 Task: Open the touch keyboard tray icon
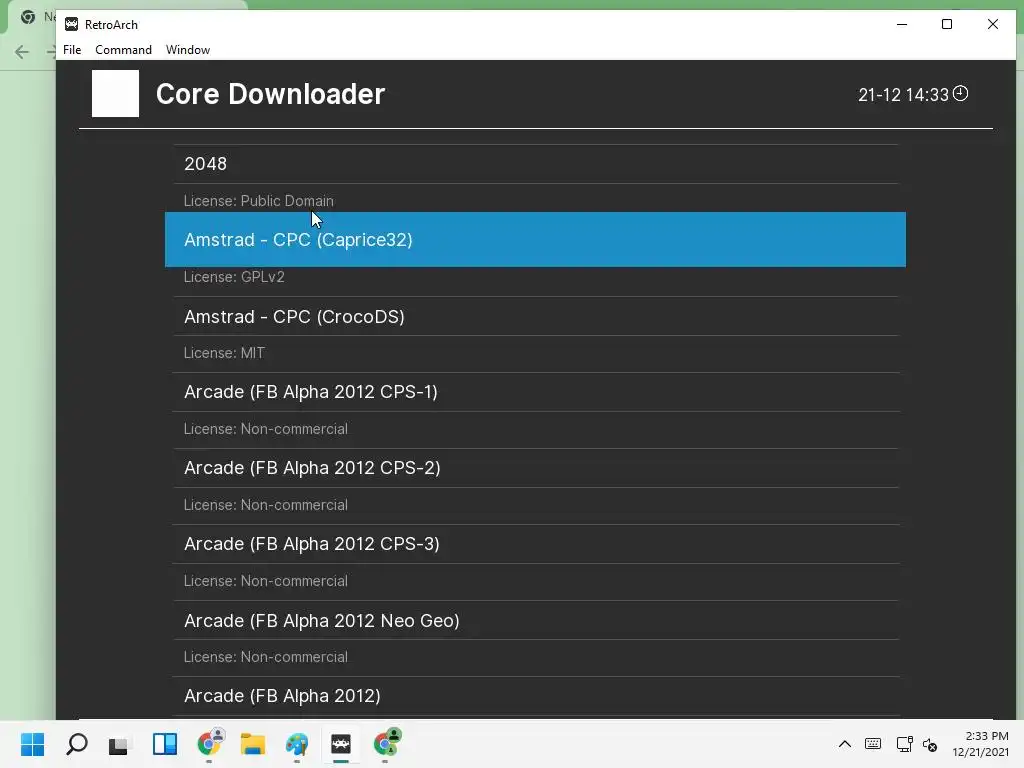click(872, 744)
